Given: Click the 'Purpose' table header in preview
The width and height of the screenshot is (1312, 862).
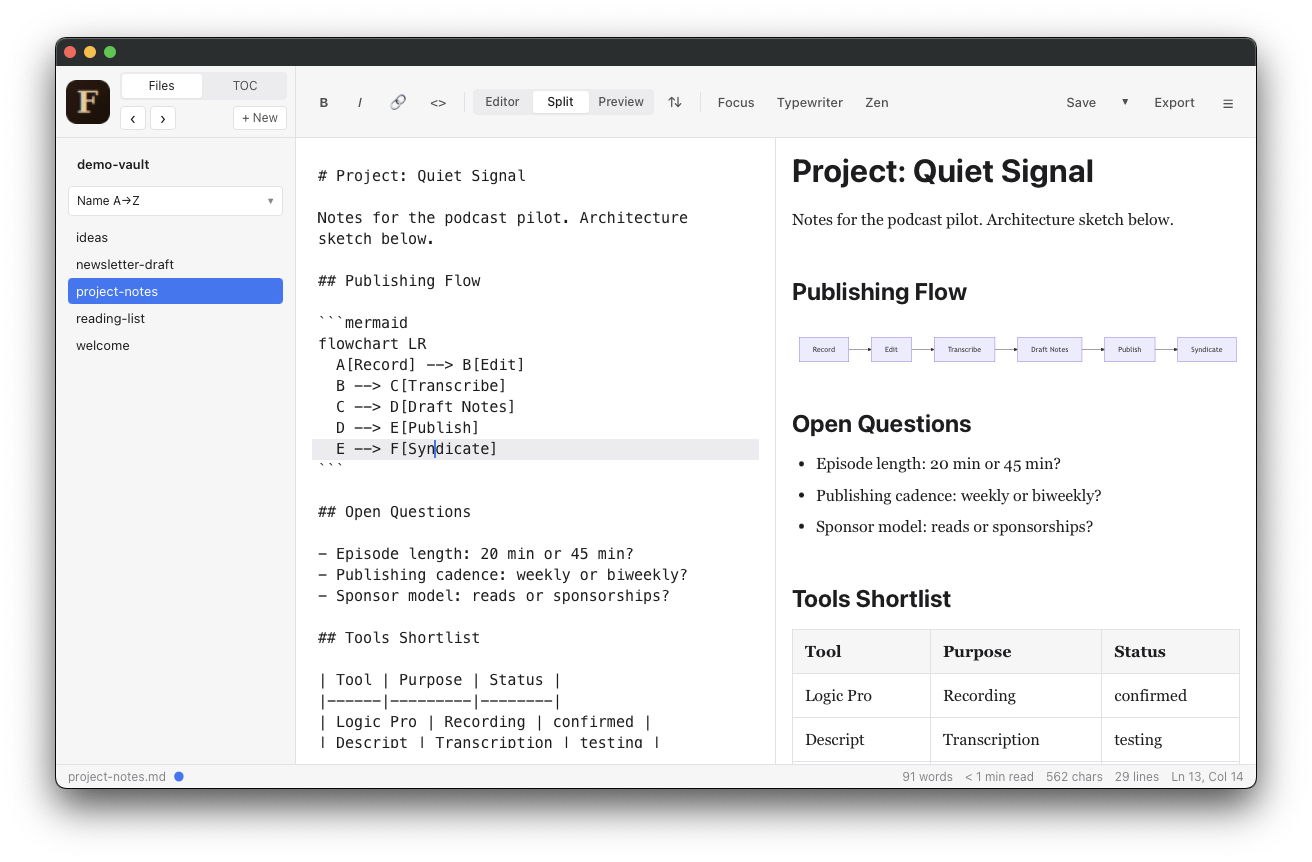Looking at the screenshot, I should coord(1016,652).
